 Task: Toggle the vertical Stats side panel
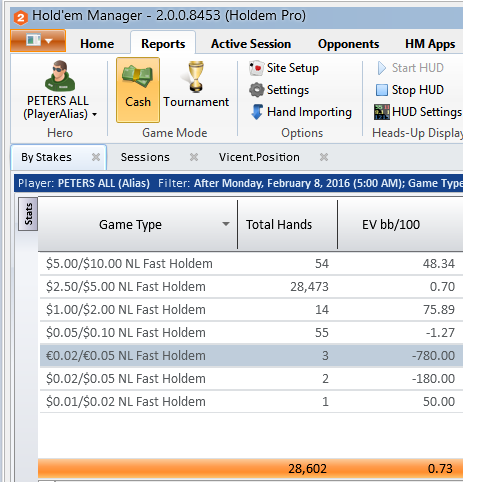click(28, 214)
